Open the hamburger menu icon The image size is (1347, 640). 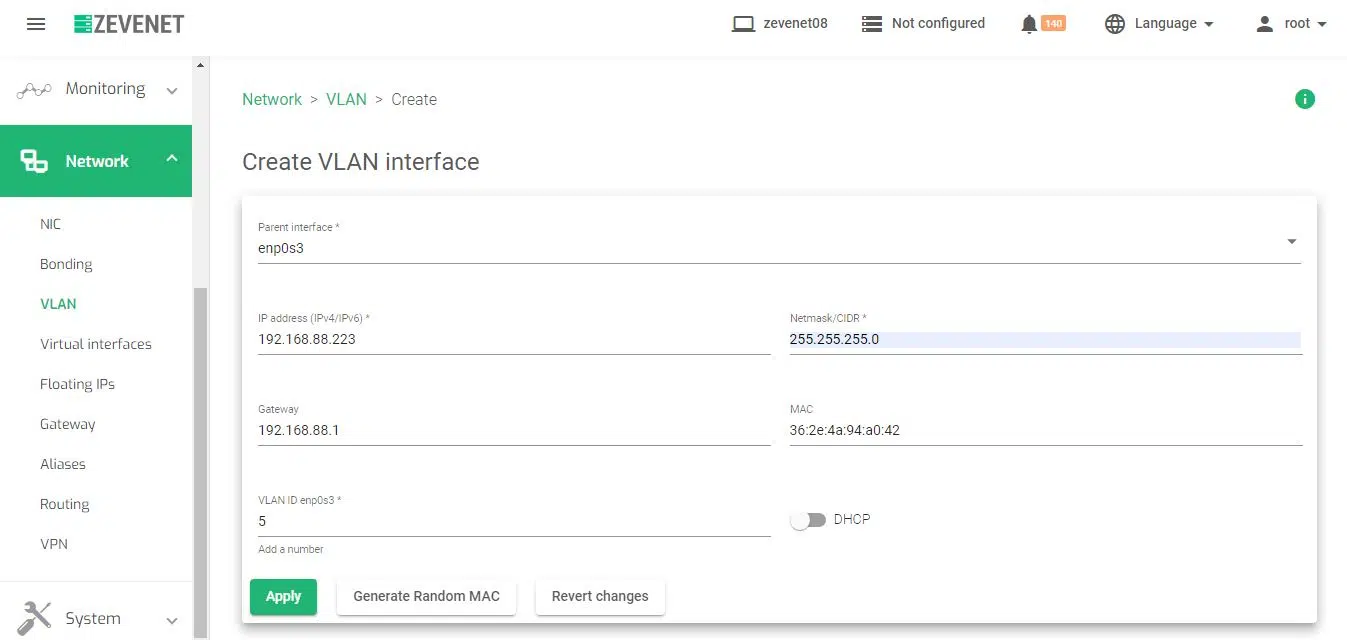point(36,24)
